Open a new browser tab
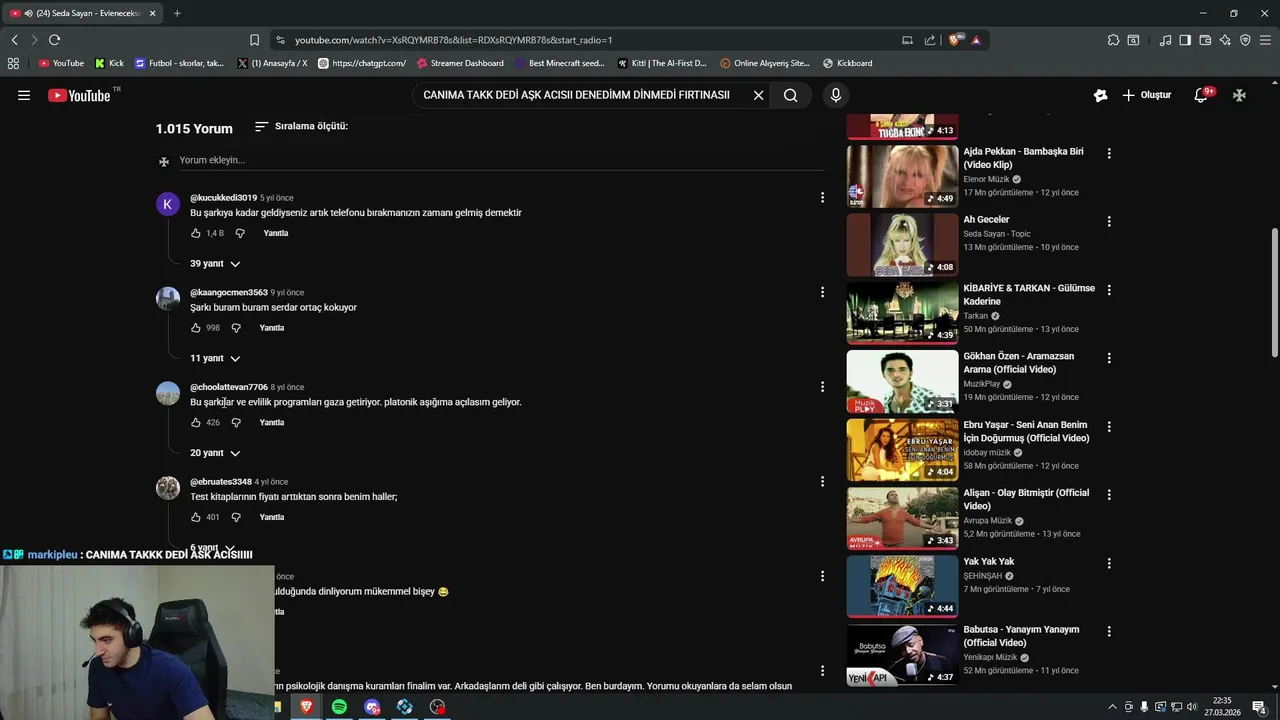Screen dimensions: 1280x720 pos(177,13)
